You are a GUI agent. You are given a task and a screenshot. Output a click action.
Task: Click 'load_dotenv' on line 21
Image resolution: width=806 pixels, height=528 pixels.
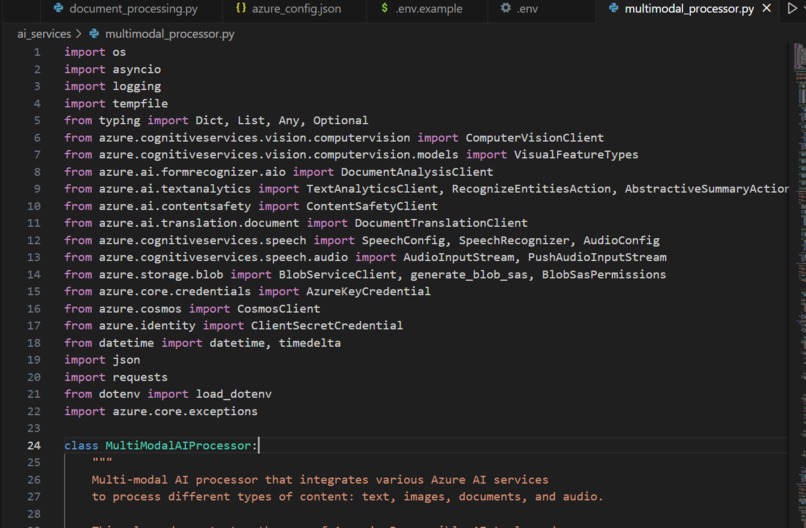tap(234, 394)
